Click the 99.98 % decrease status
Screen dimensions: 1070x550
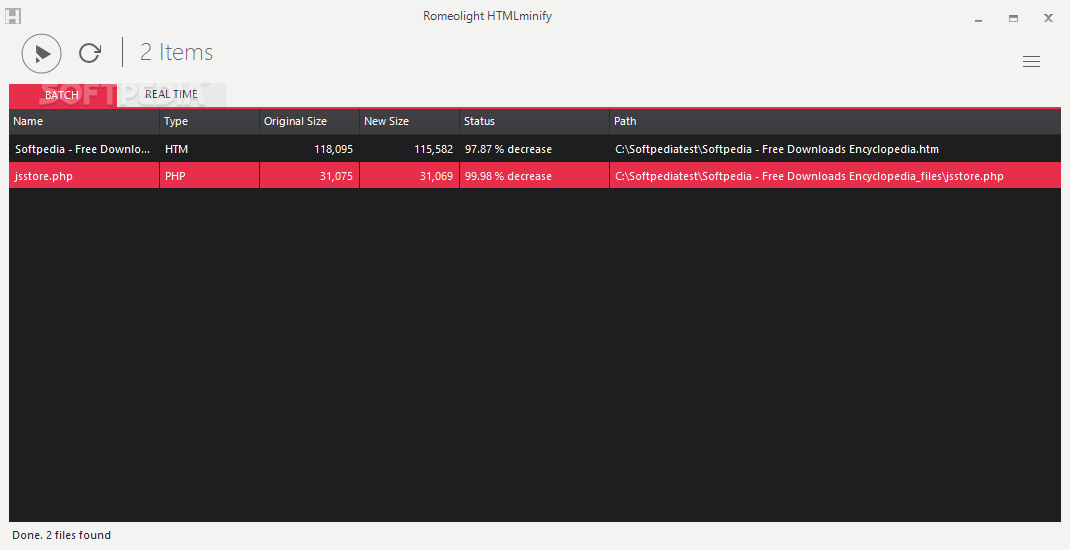(508, 176)
